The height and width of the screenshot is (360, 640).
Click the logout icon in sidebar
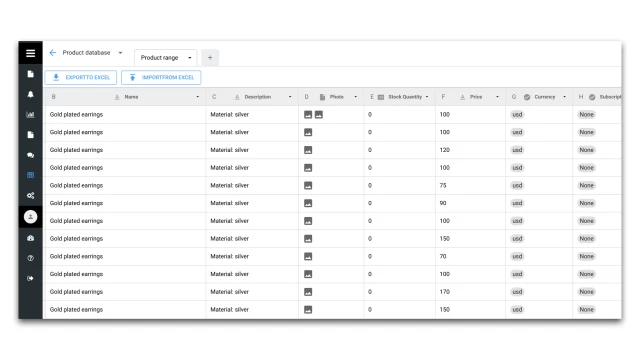pos(30,278)
